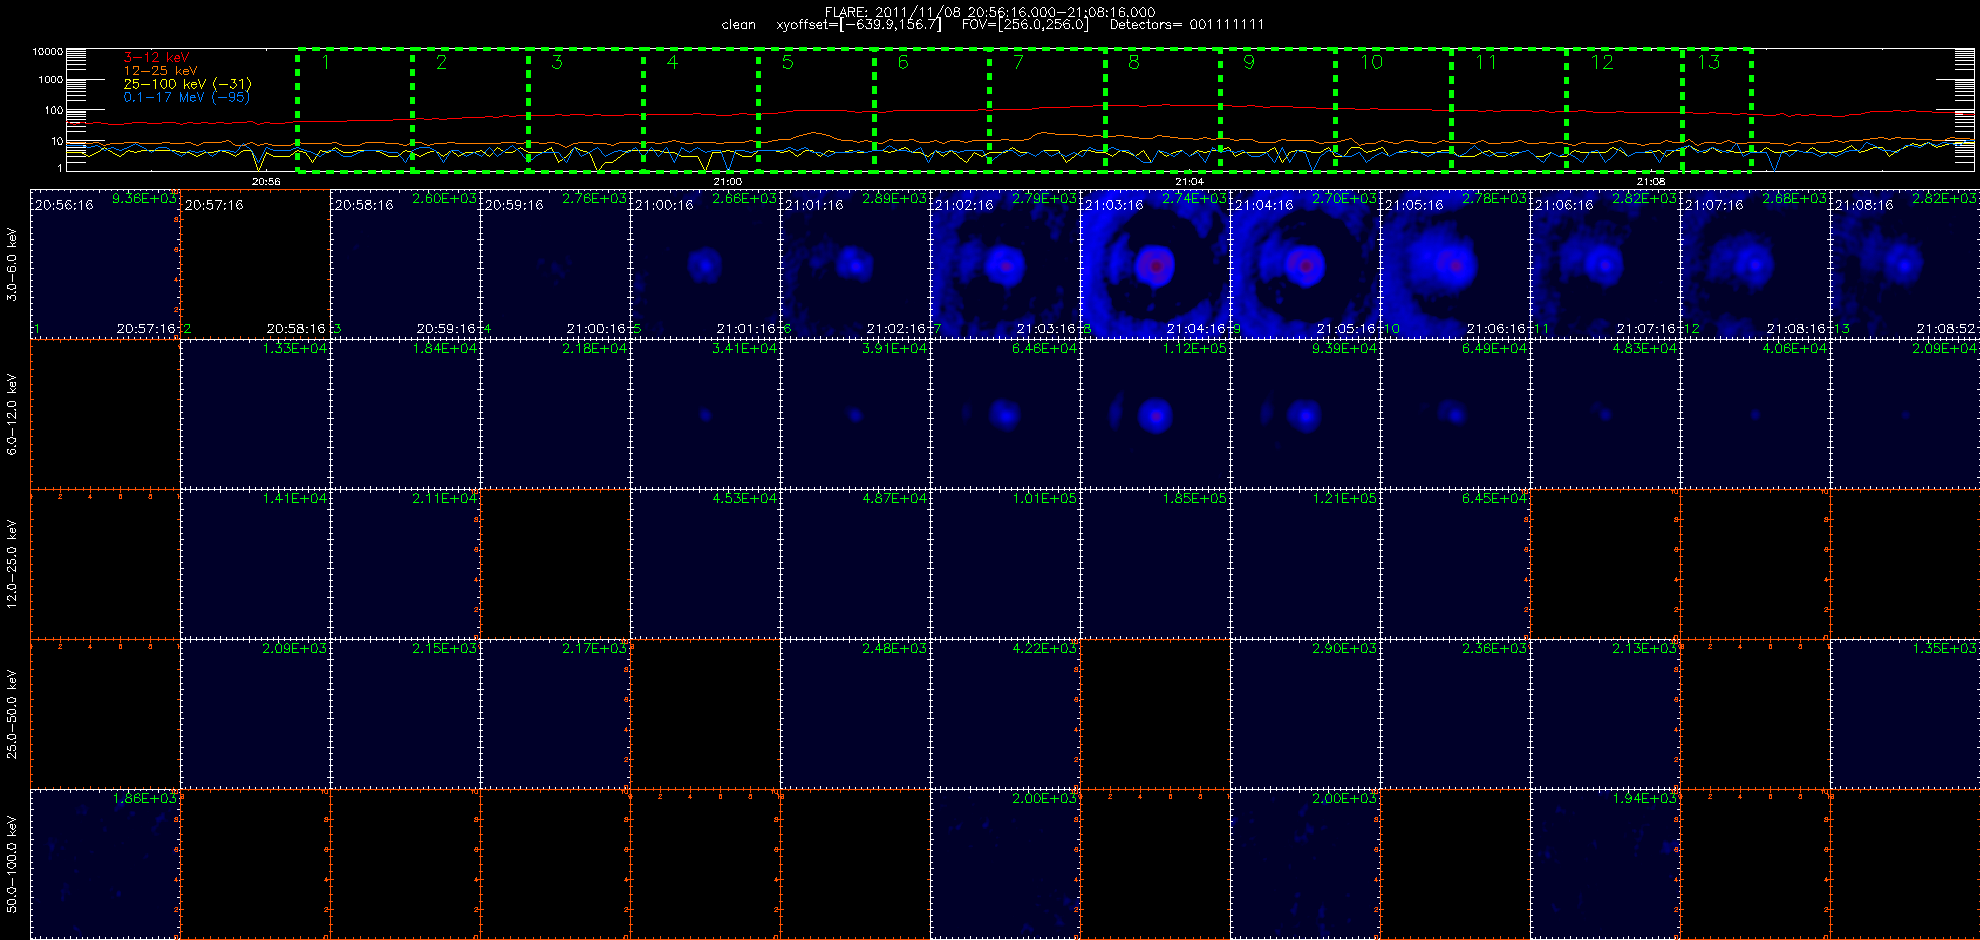This screenshot has height=940, width=1980.
Task: Select interval 7 label in light curve
Action: tap(1018, 62)
